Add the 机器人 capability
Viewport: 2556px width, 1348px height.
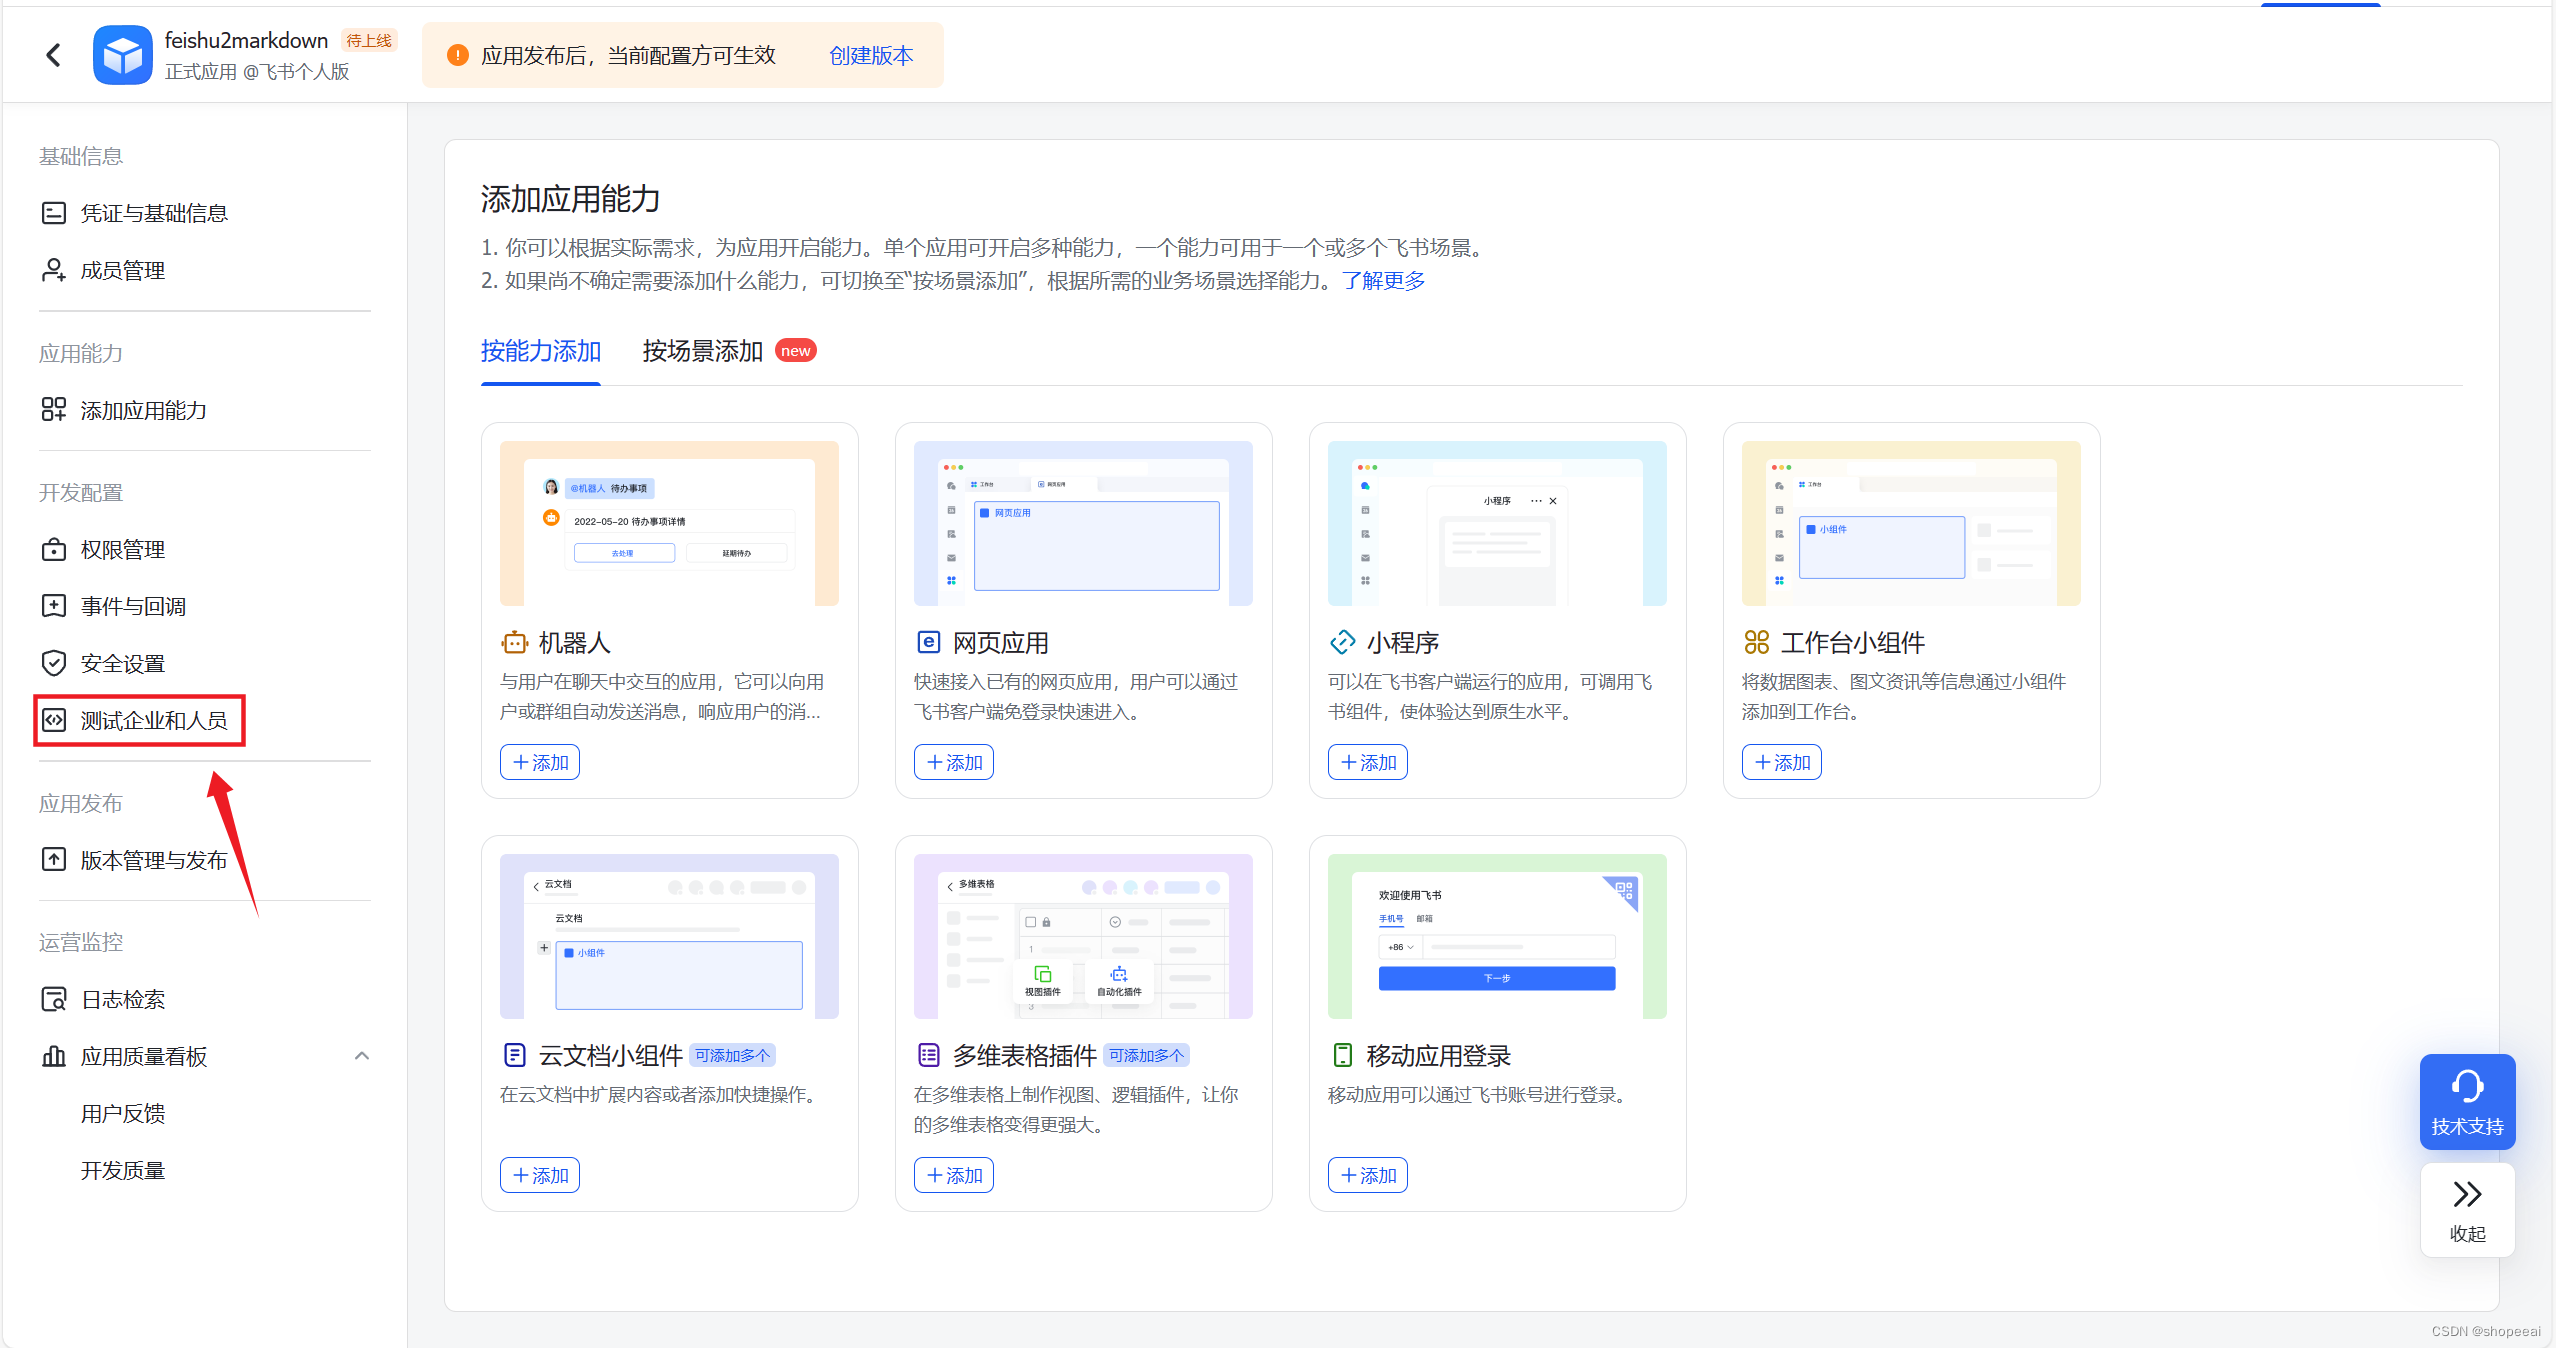[x=540, y=762]
